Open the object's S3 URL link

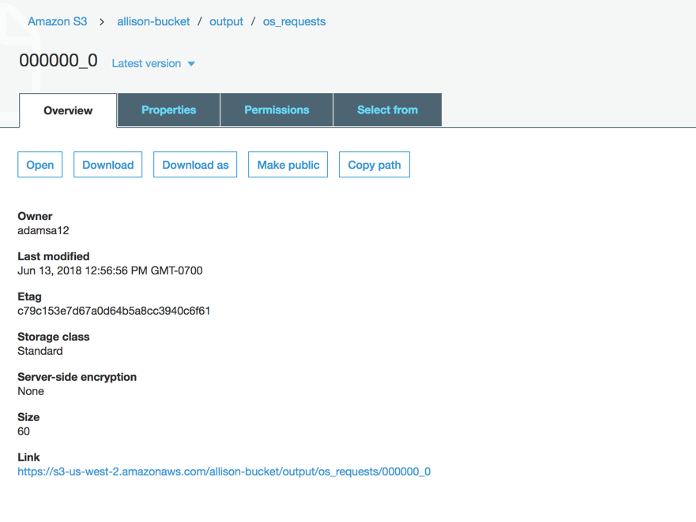(224, 471)
